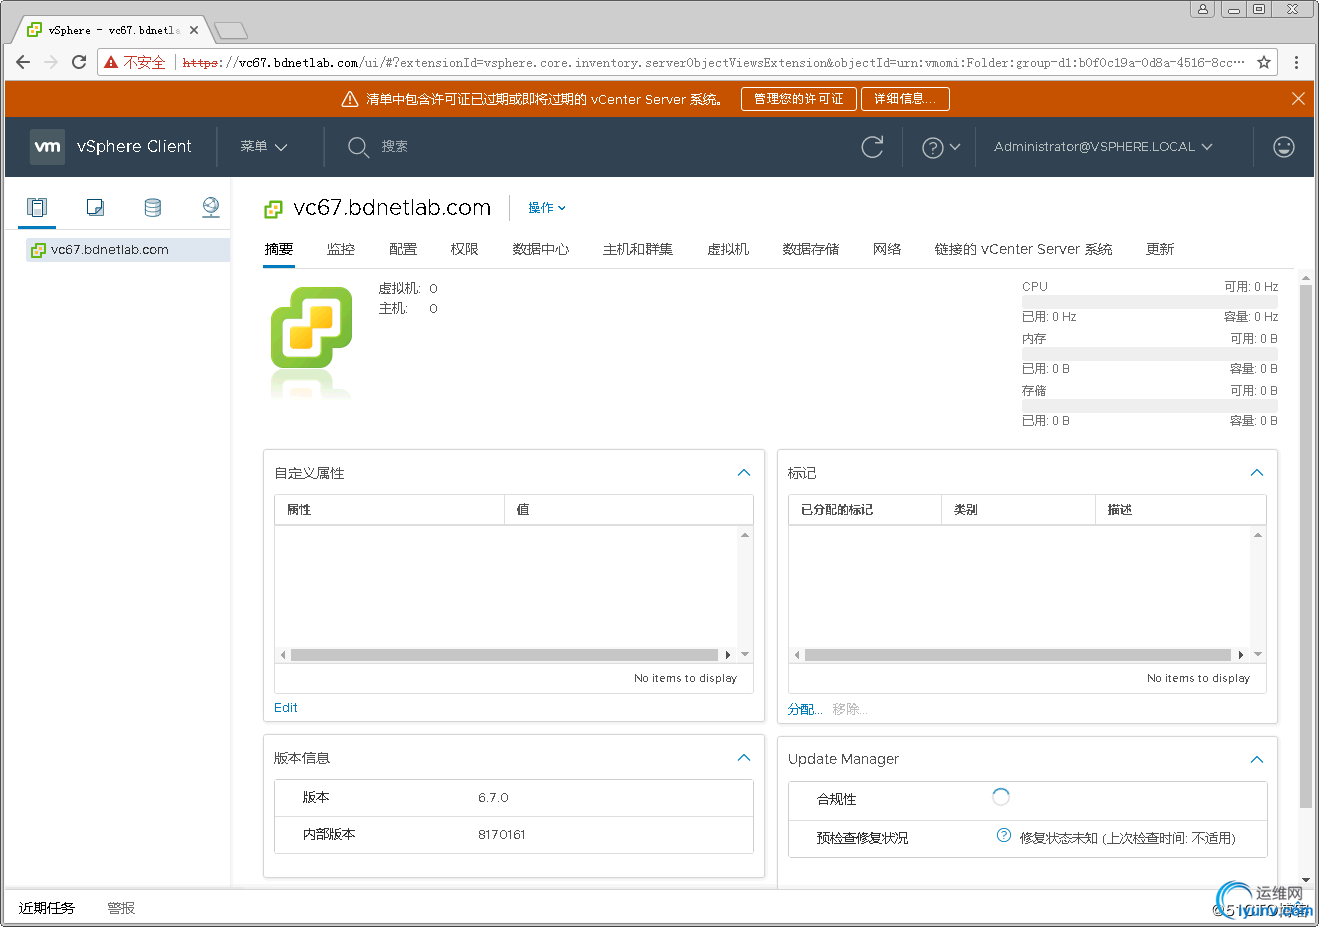Viewport: 1319px width, 927px height.
Task: Click the version value 6.7.0
Action: 493,797
